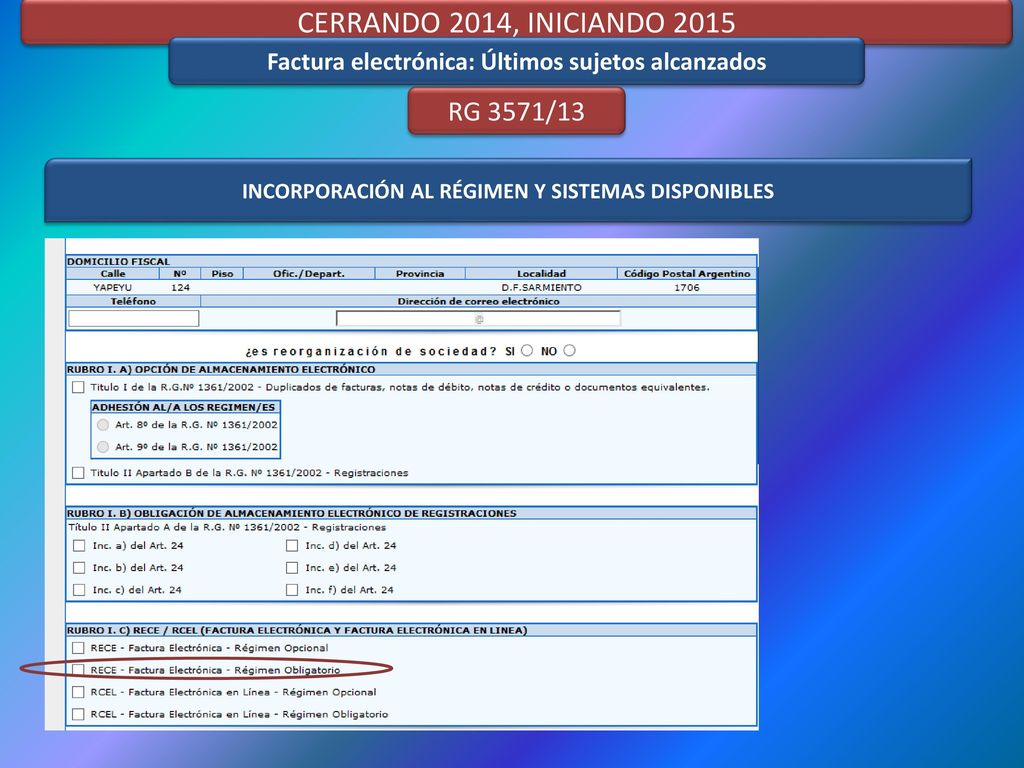
Task: Click the Ofic./Depart. column header
Action: 309,274
